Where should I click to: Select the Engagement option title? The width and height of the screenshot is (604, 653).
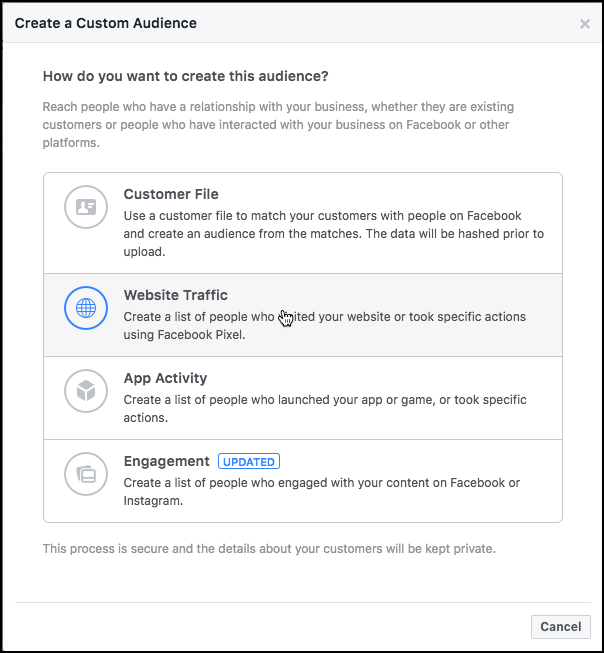[166, 461]
